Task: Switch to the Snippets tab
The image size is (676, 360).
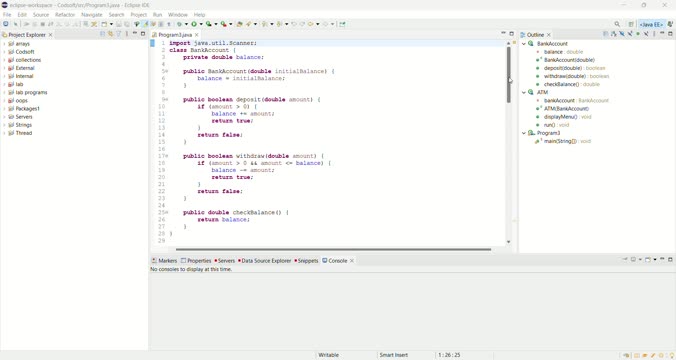Action: (306, 260)
